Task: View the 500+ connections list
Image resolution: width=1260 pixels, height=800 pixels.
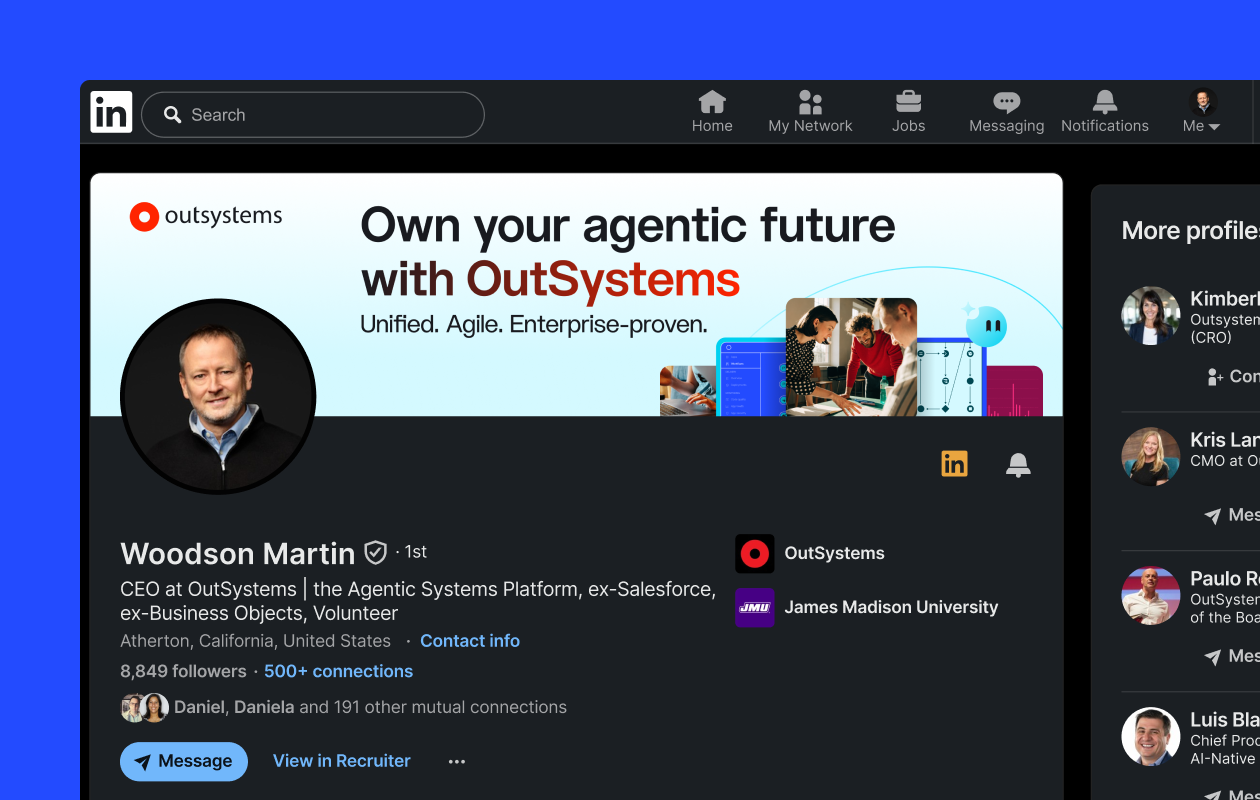Action: click(x=339, y=671)
